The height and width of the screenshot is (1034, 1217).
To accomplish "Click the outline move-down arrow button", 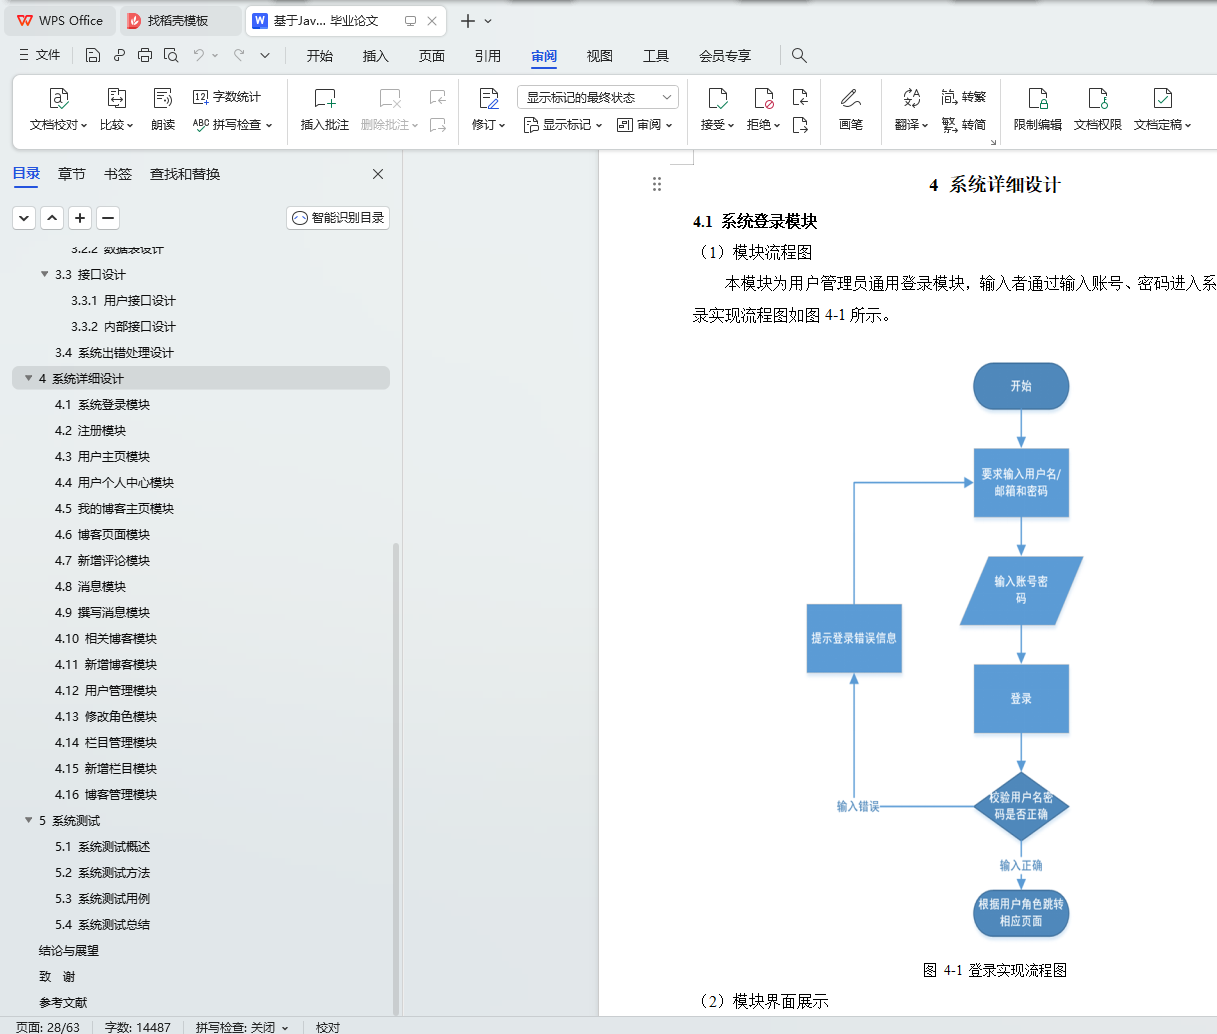I will pos(24,218).
